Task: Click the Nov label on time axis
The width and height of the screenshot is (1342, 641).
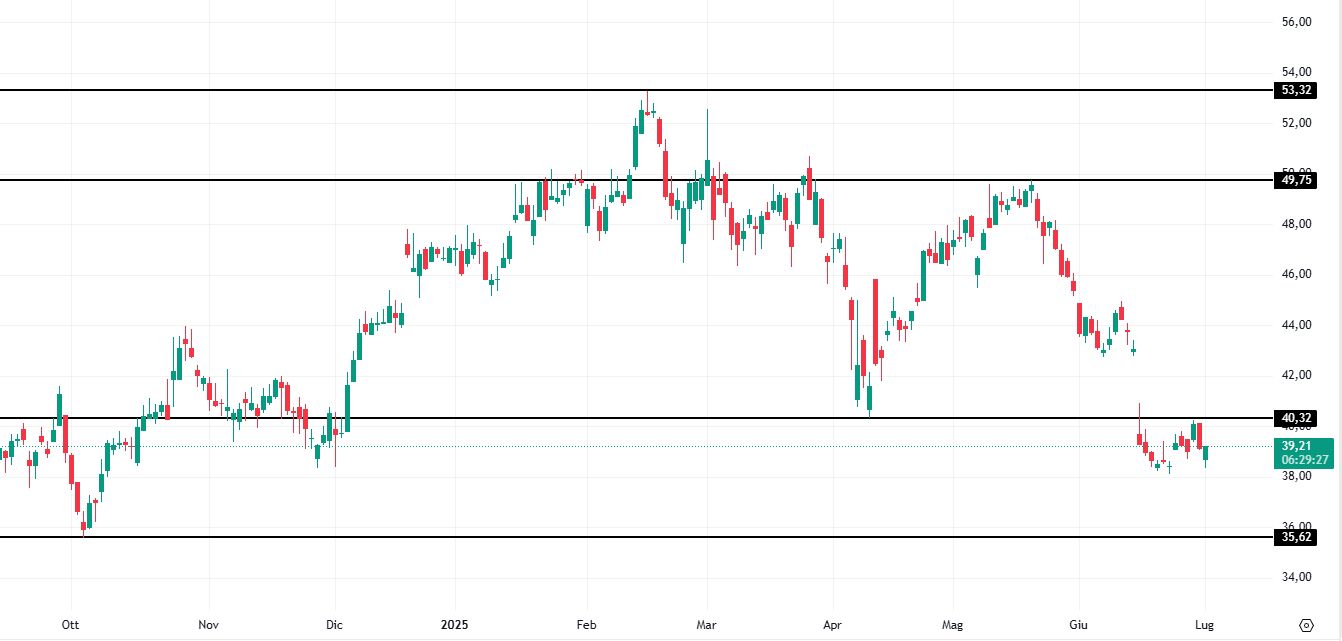Action: (x=208, y=625)
